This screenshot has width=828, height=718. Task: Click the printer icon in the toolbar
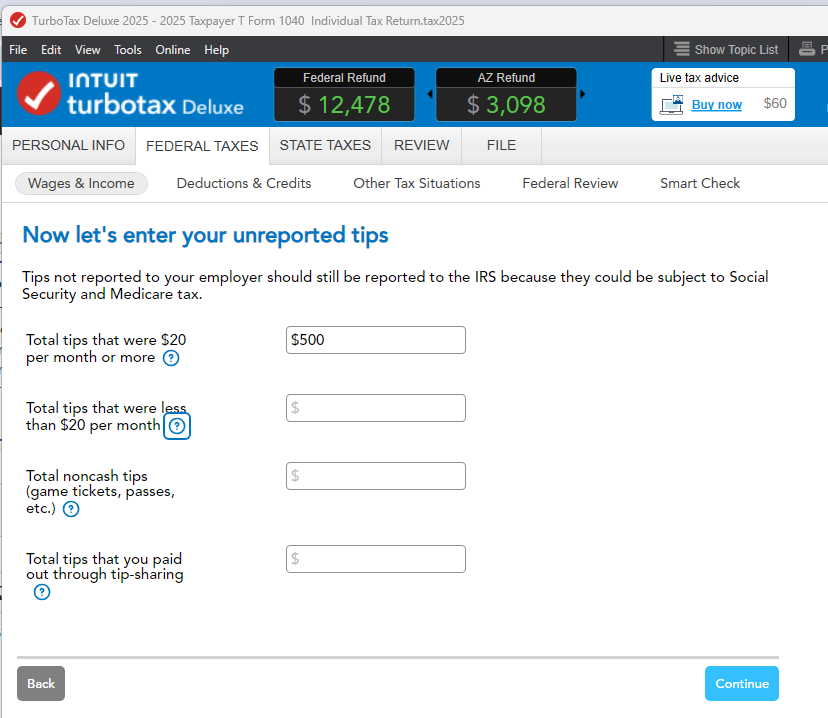pos(806,49)
